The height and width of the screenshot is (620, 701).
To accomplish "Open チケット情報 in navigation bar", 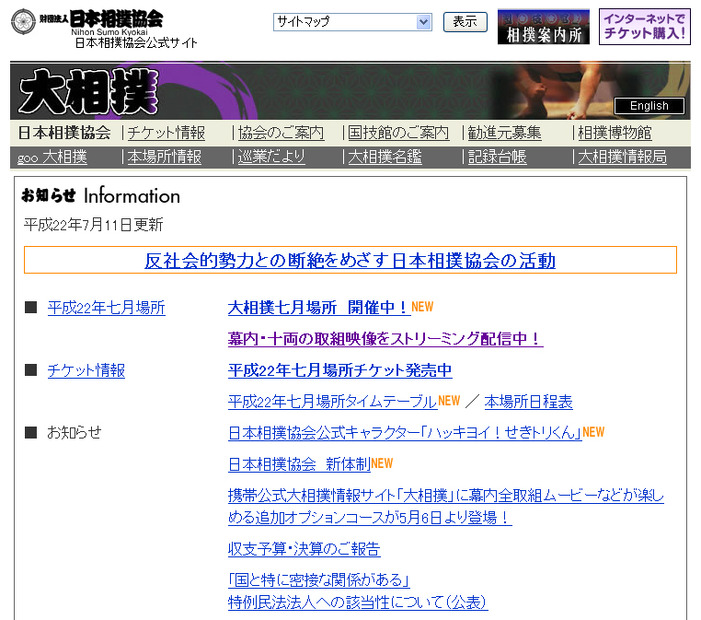I will pyautogui.click(x=166, y=133).
